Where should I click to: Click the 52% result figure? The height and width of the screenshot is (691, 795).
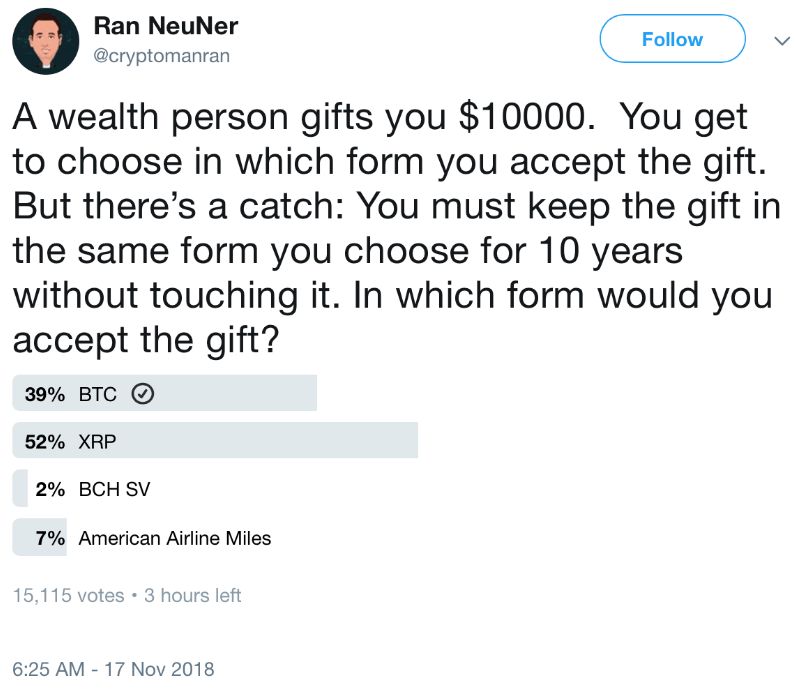[x=44, y=441]
